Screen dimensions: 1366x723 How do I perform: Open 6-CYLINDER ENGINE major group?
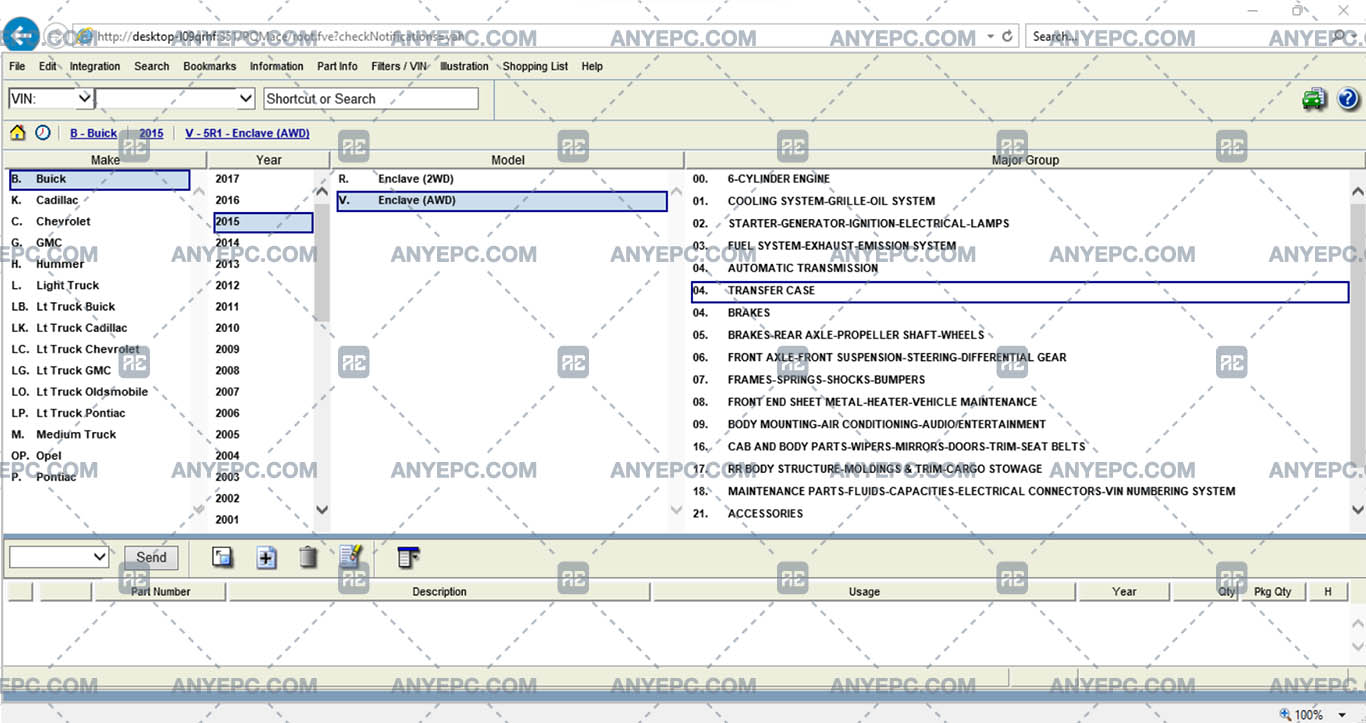click(x=779, y=179)
